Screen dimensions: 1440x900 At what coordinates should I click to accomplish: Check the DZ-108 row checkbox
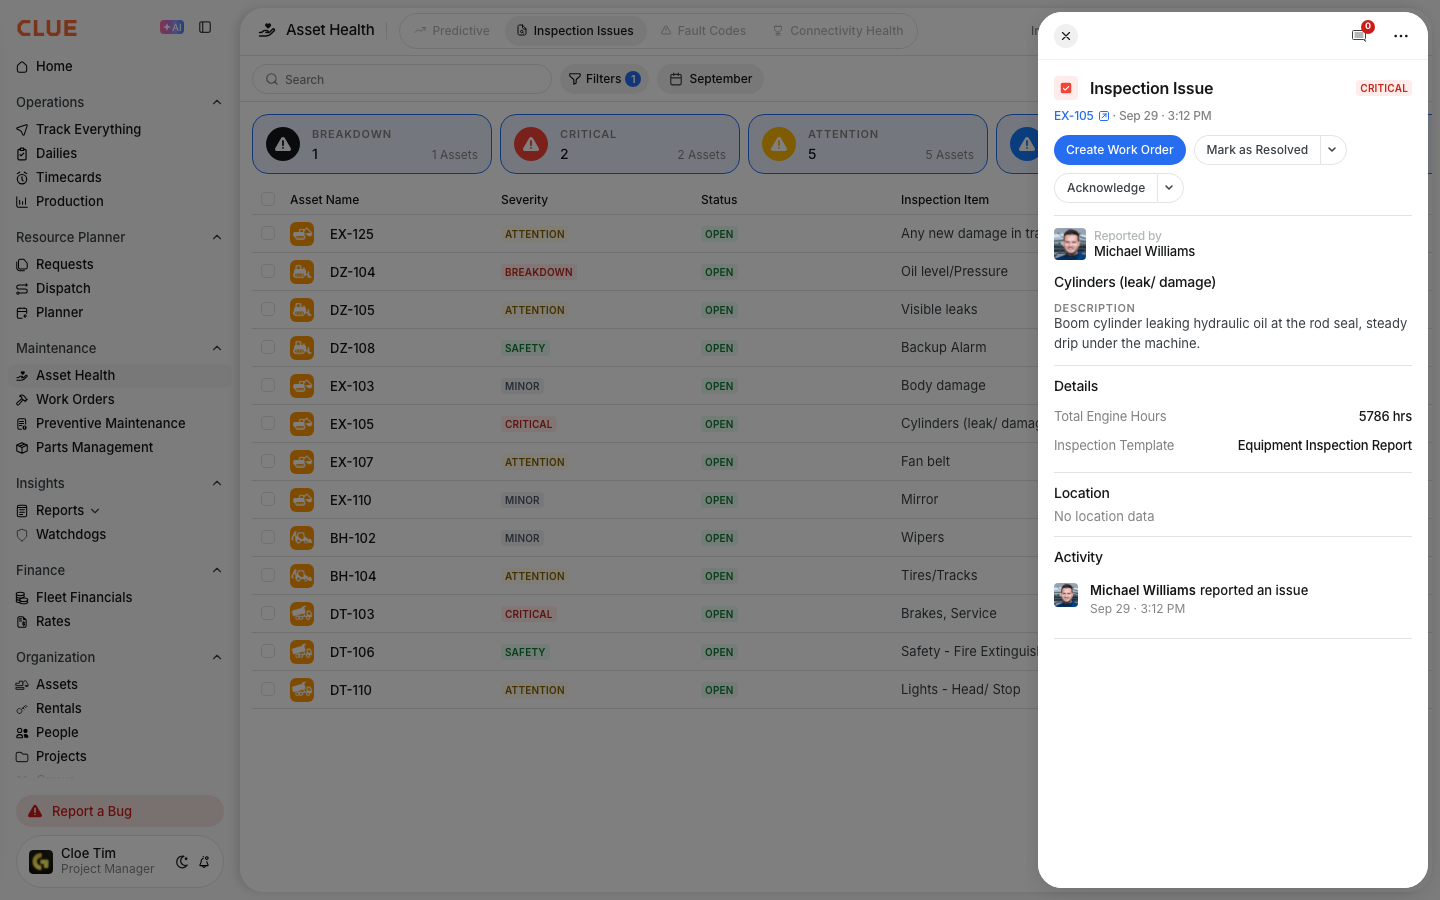(268, 347)
